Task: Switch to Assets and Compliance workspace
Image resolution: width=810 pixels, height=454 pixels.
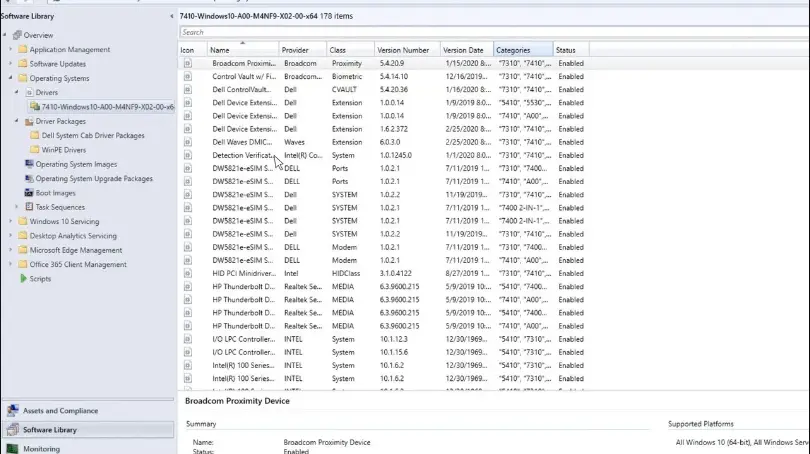Action: [88, 411]
